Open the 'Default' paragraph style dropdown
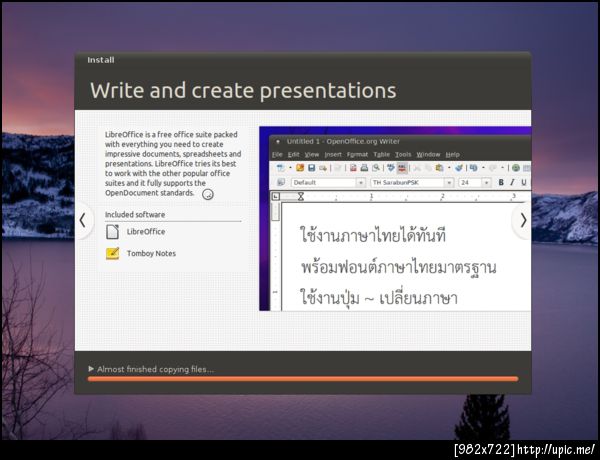The image size is (600, 460). [x=360, y=183]
